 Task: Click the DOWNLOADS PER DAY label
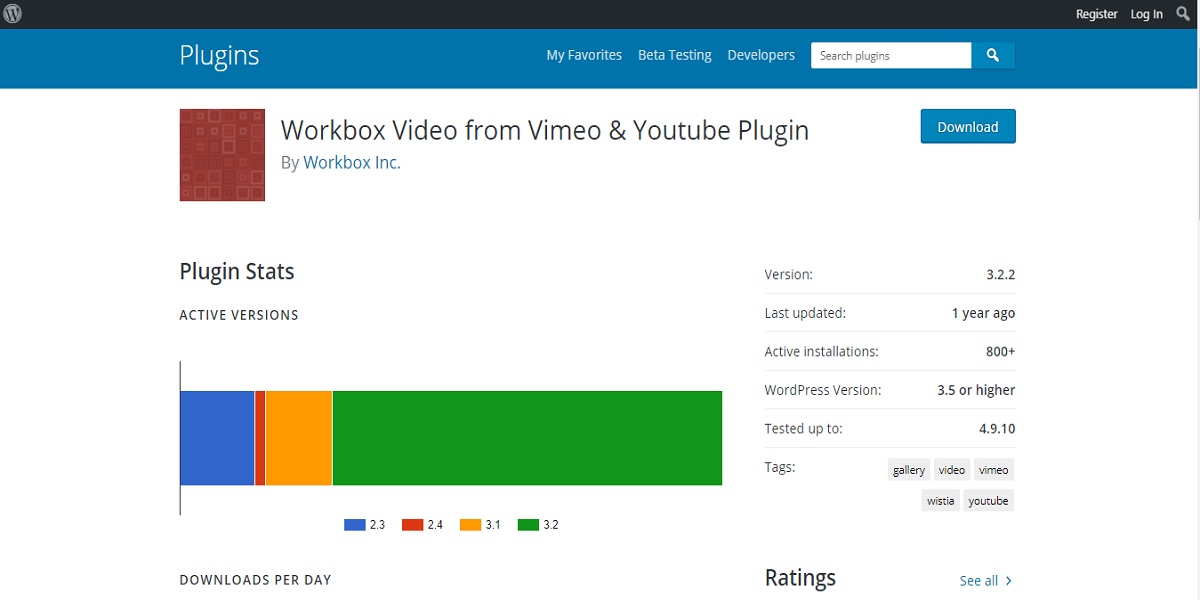click(x=255, y=580)
